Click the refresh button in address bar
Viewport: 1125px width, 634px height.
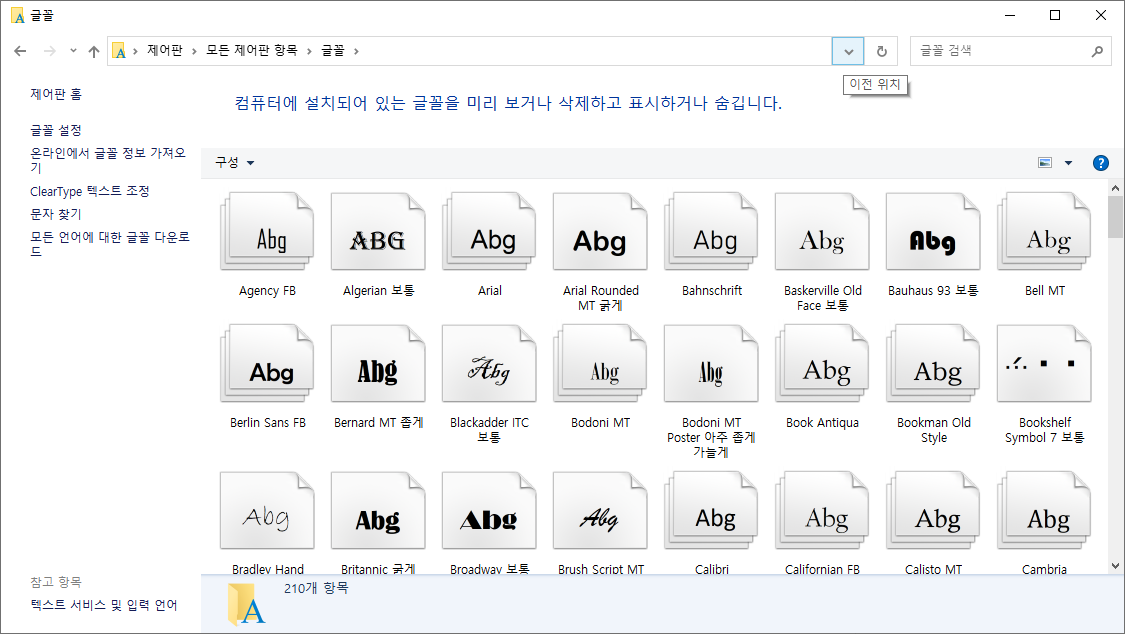(882, 51)
